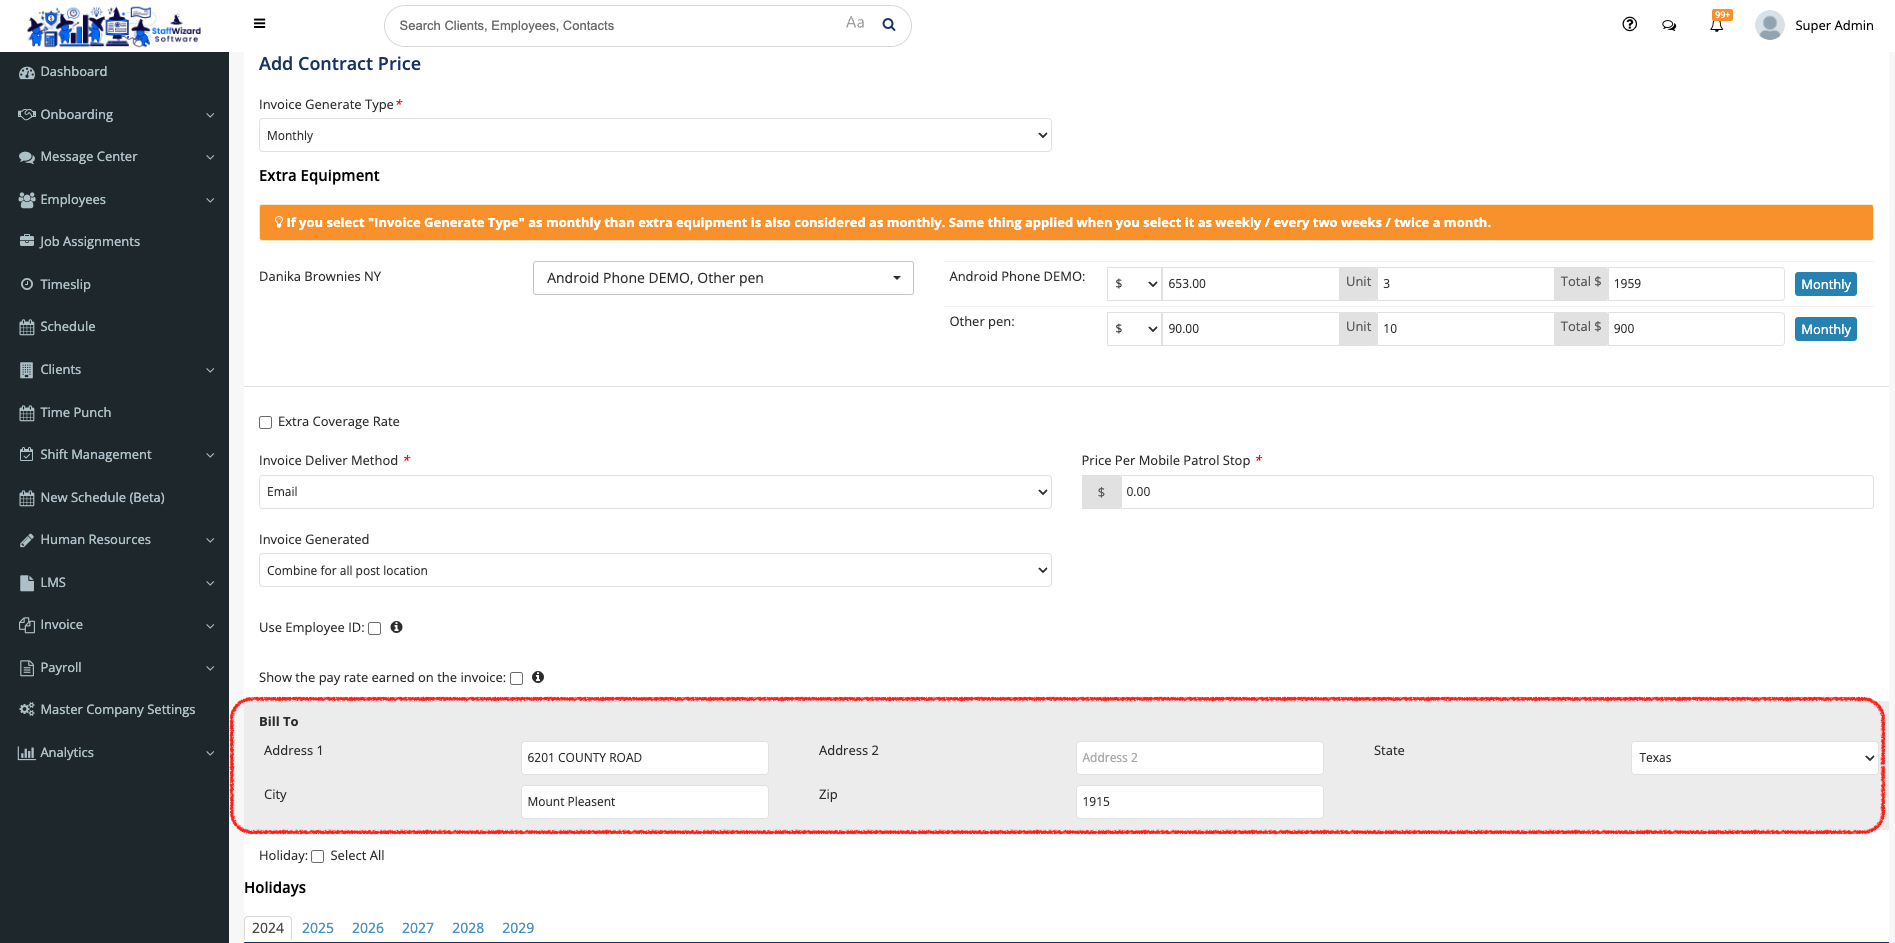Switch to the 2026 holidays tab
1895x943 pixels.
click(367, 928)
